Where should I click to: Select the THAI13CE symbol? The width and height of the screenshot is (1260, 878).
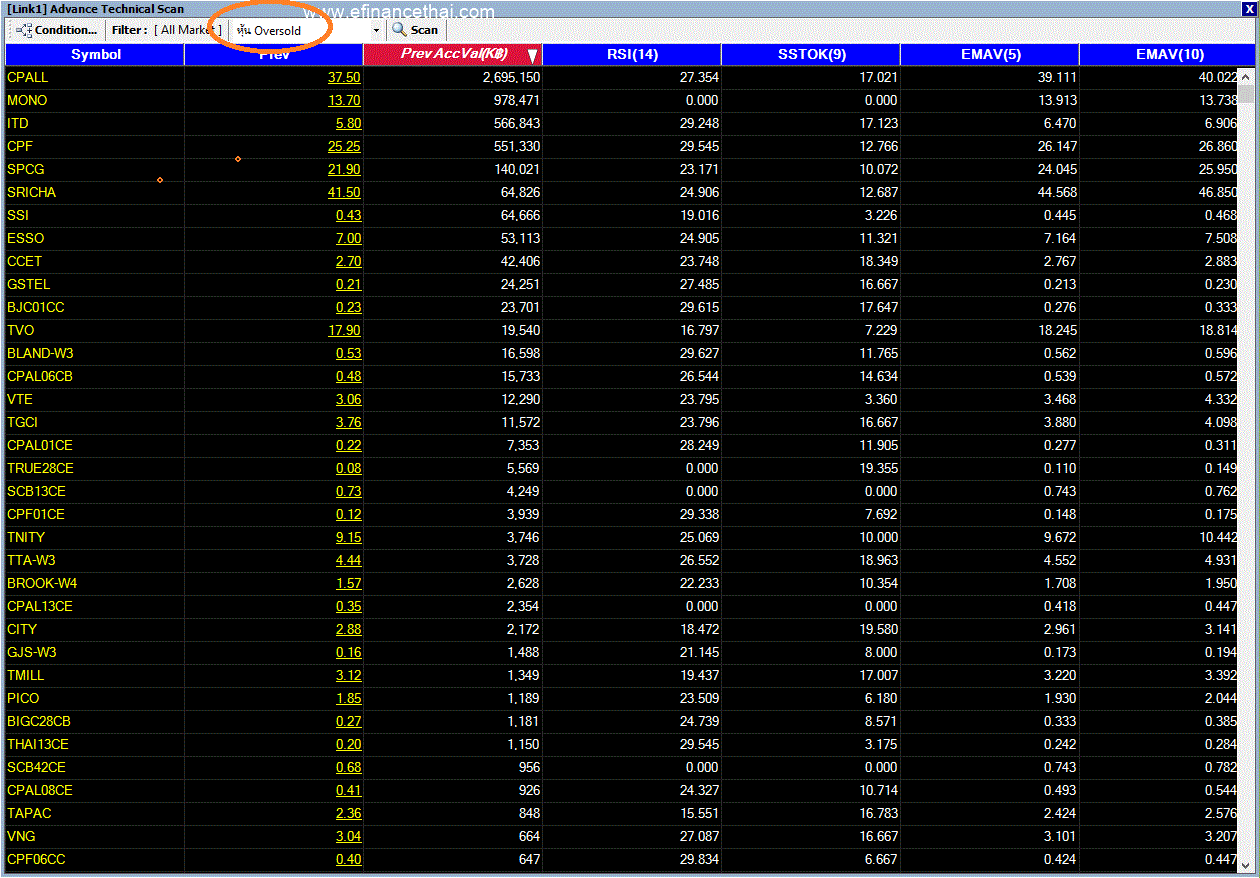point(38,744)
